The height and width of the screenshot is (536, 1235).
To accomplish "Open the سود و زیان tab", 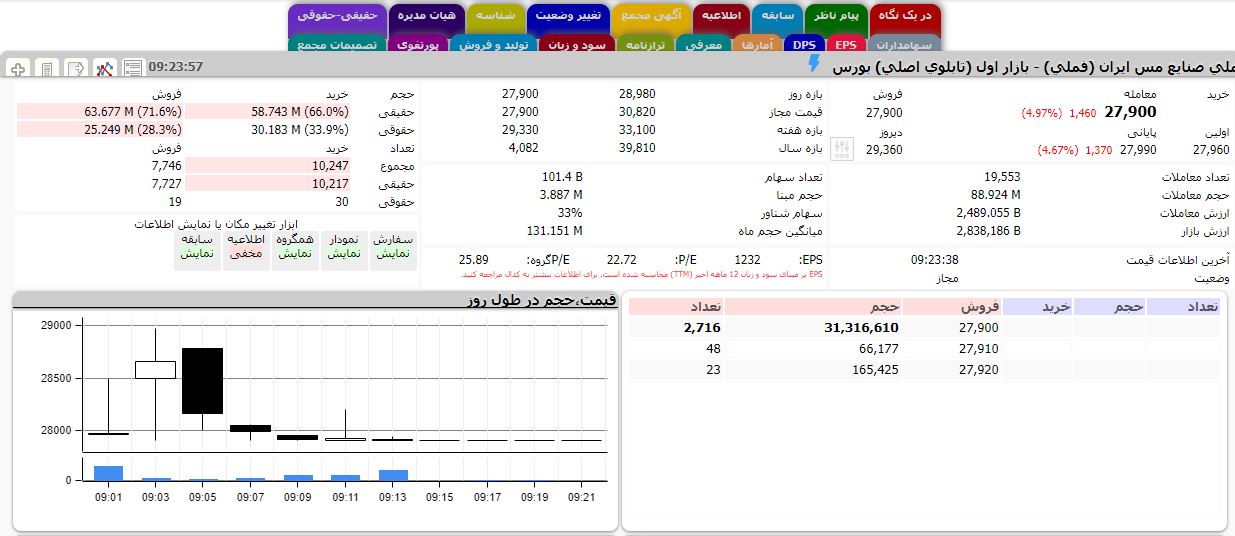I will (x=577, y=45).
